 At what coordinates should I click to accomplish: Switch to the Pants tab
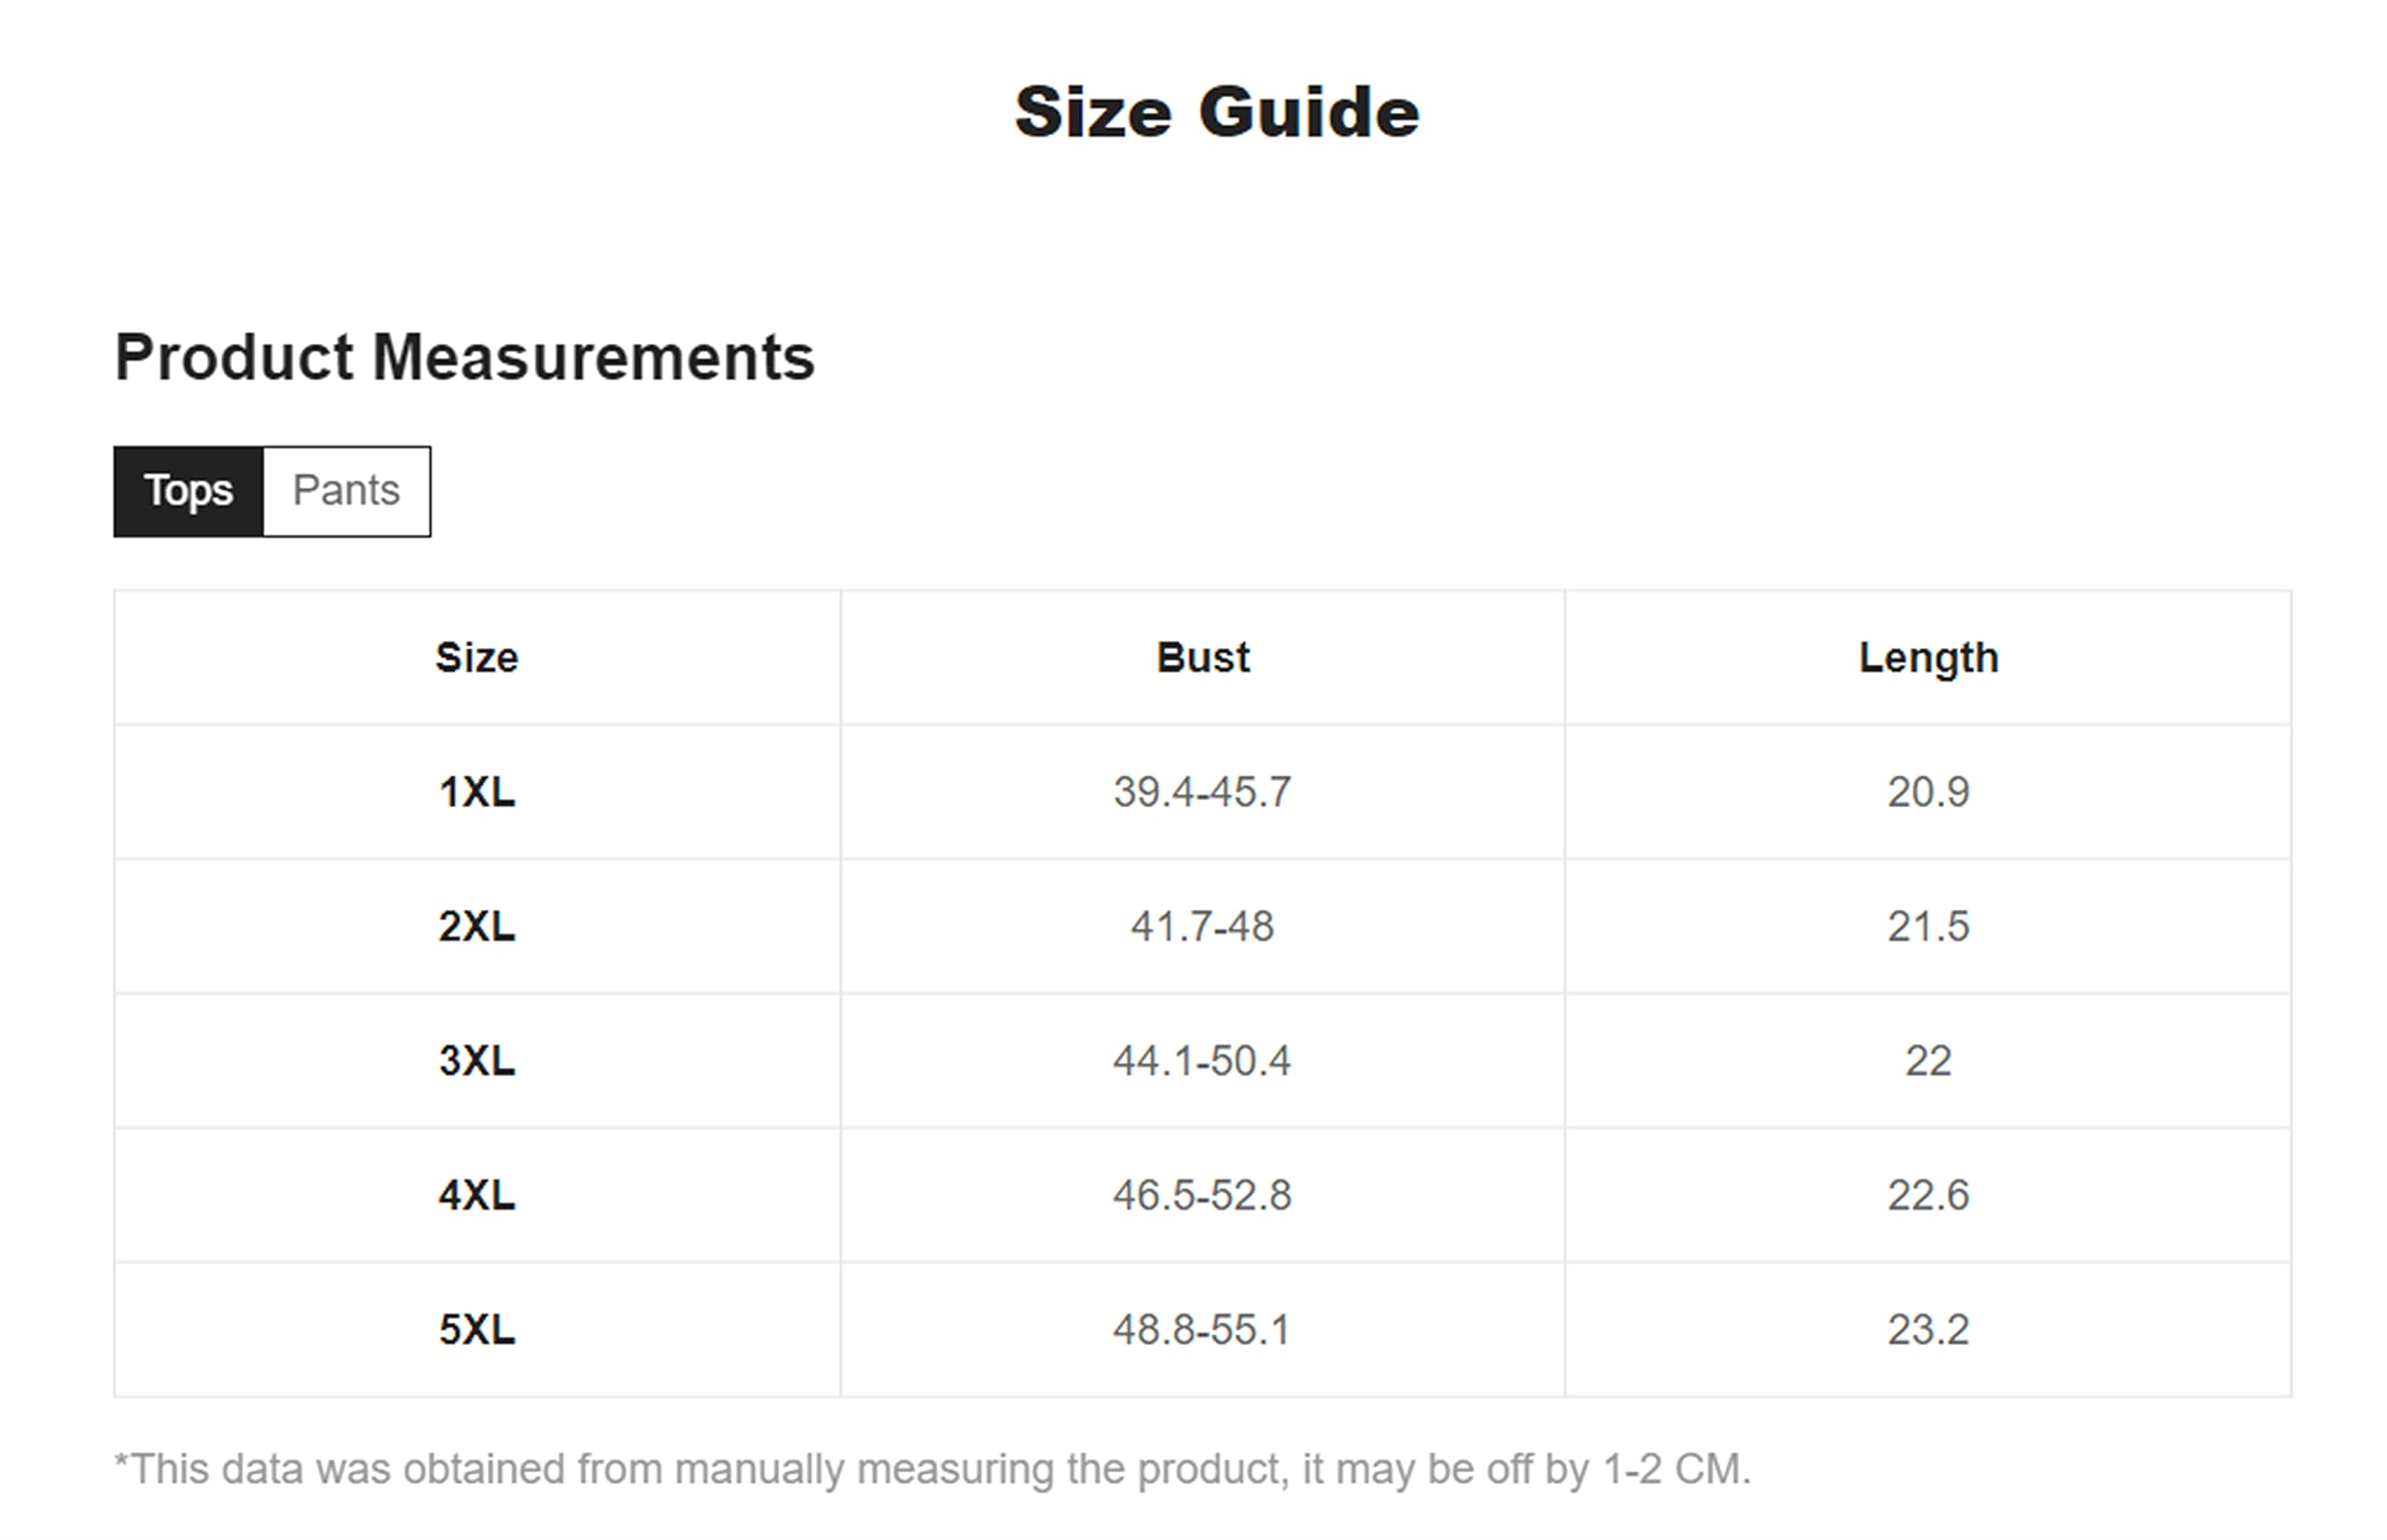pos(346,491)
